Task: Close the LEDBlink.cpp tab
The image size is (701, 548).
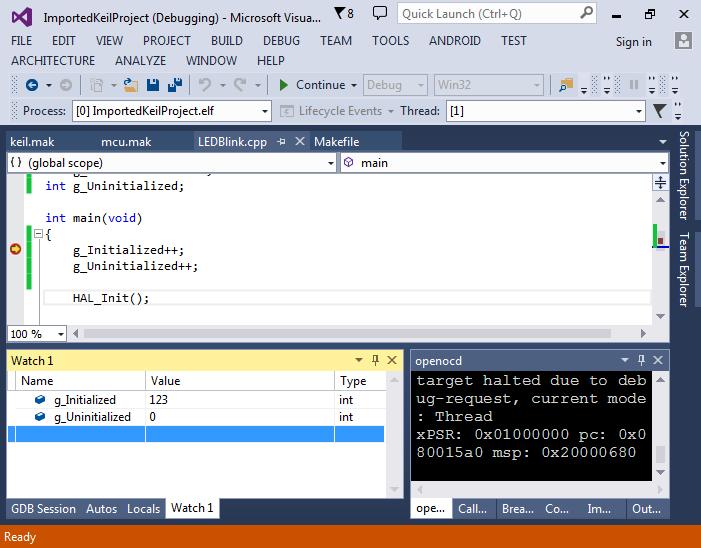Action: click(x=300, y=141)
